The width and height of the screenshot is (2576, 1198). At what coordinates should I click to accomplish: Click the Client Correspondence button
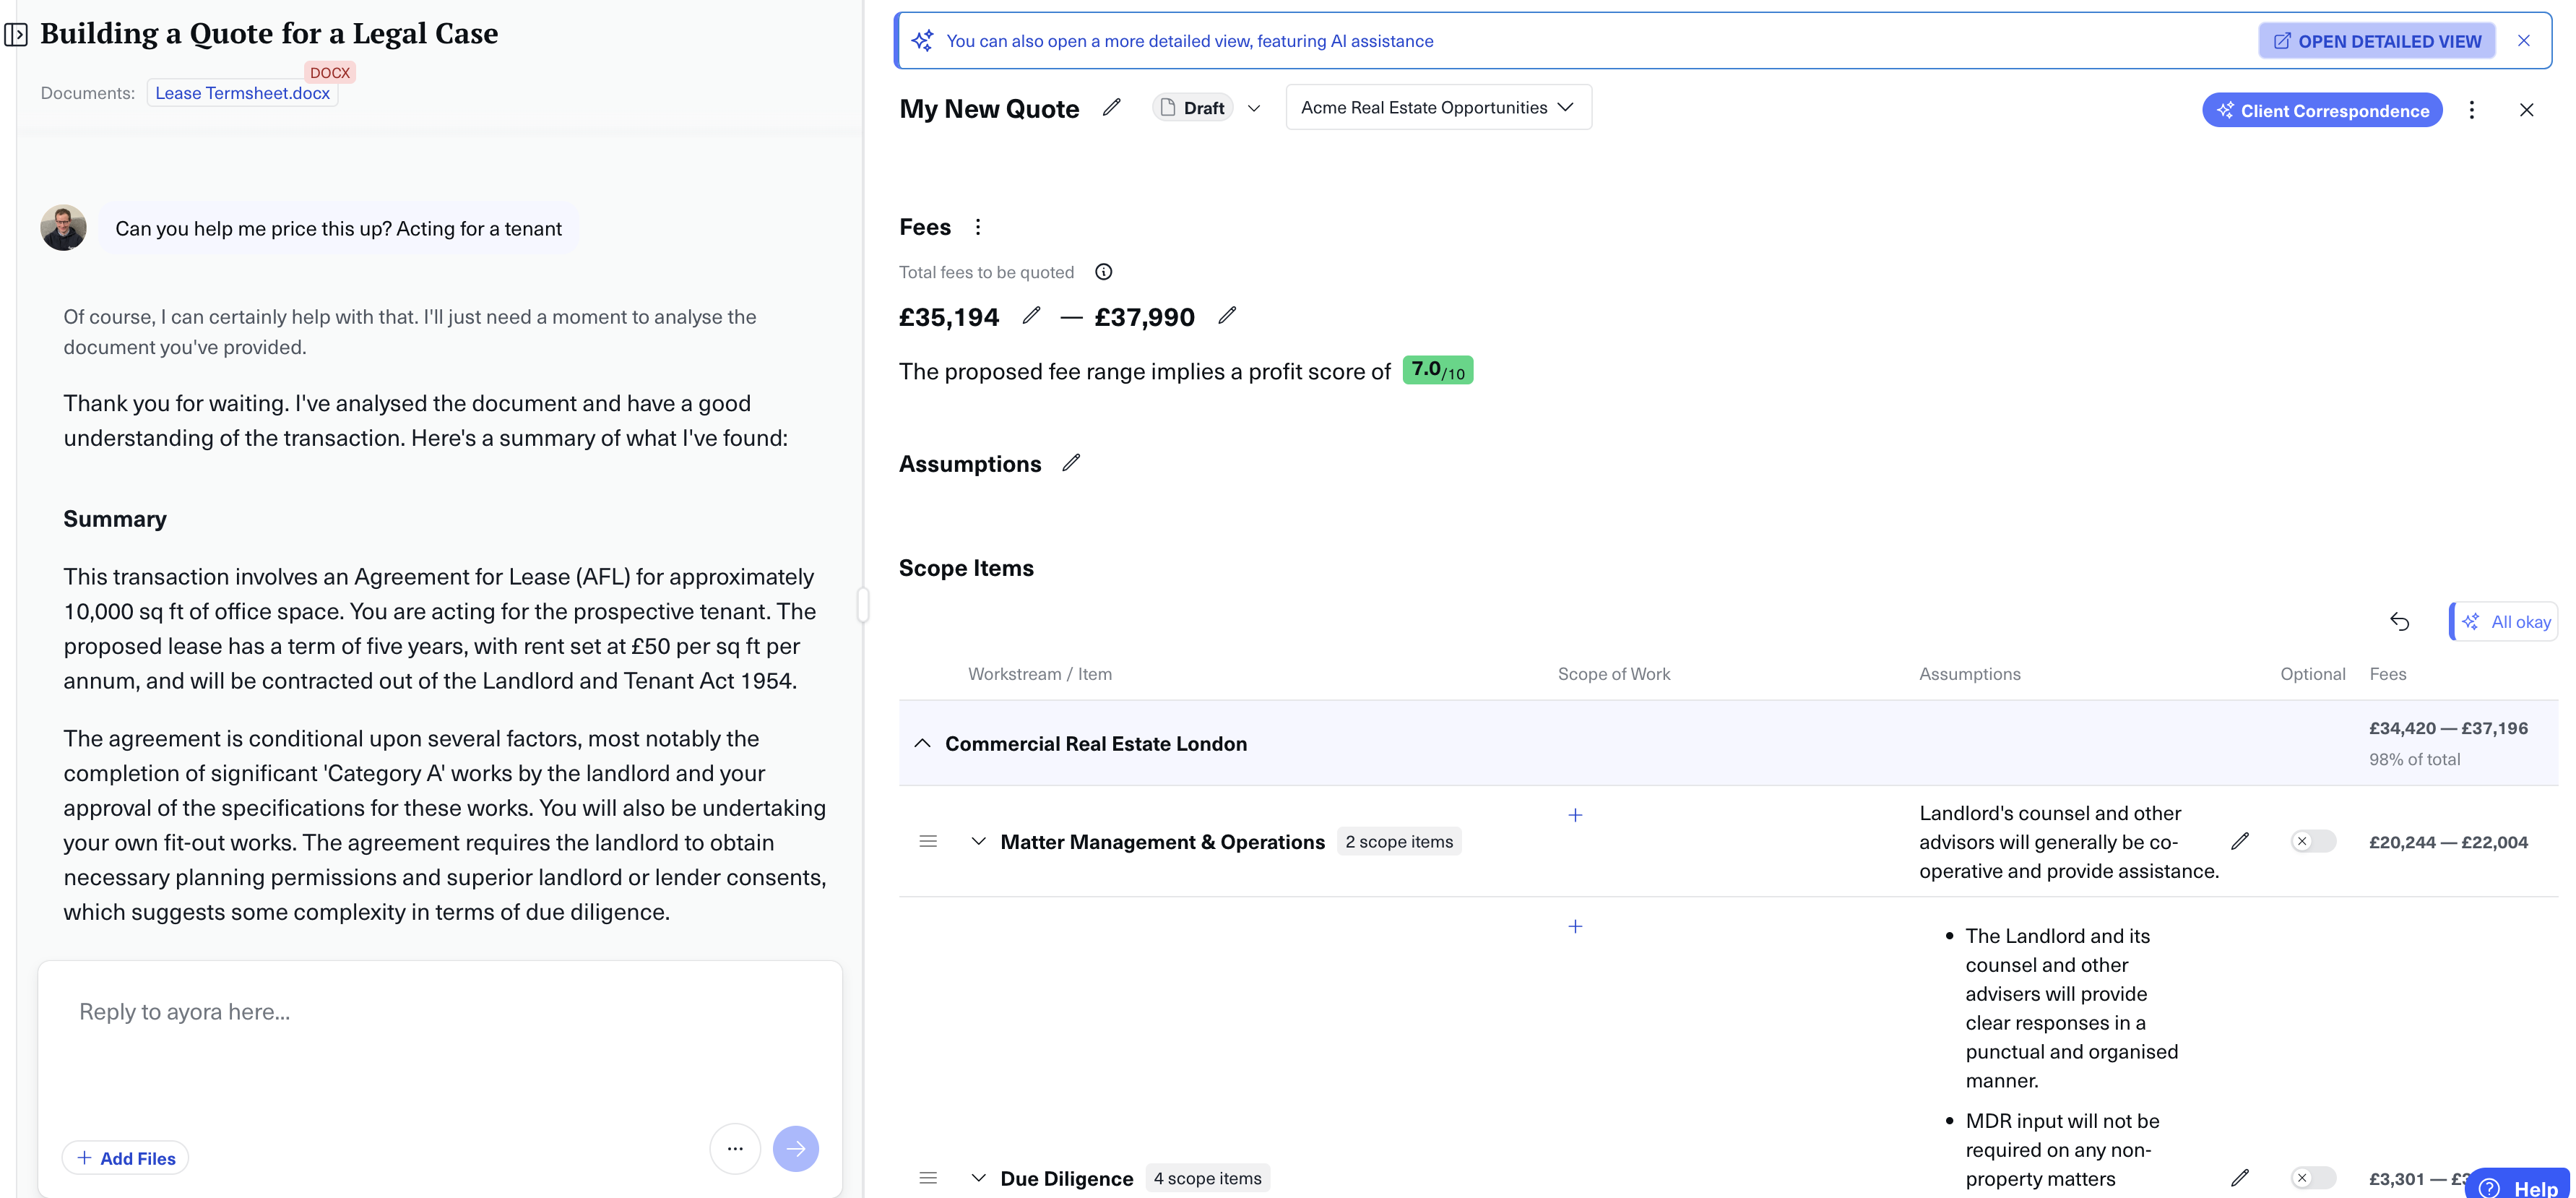(x=2321, y=110)
